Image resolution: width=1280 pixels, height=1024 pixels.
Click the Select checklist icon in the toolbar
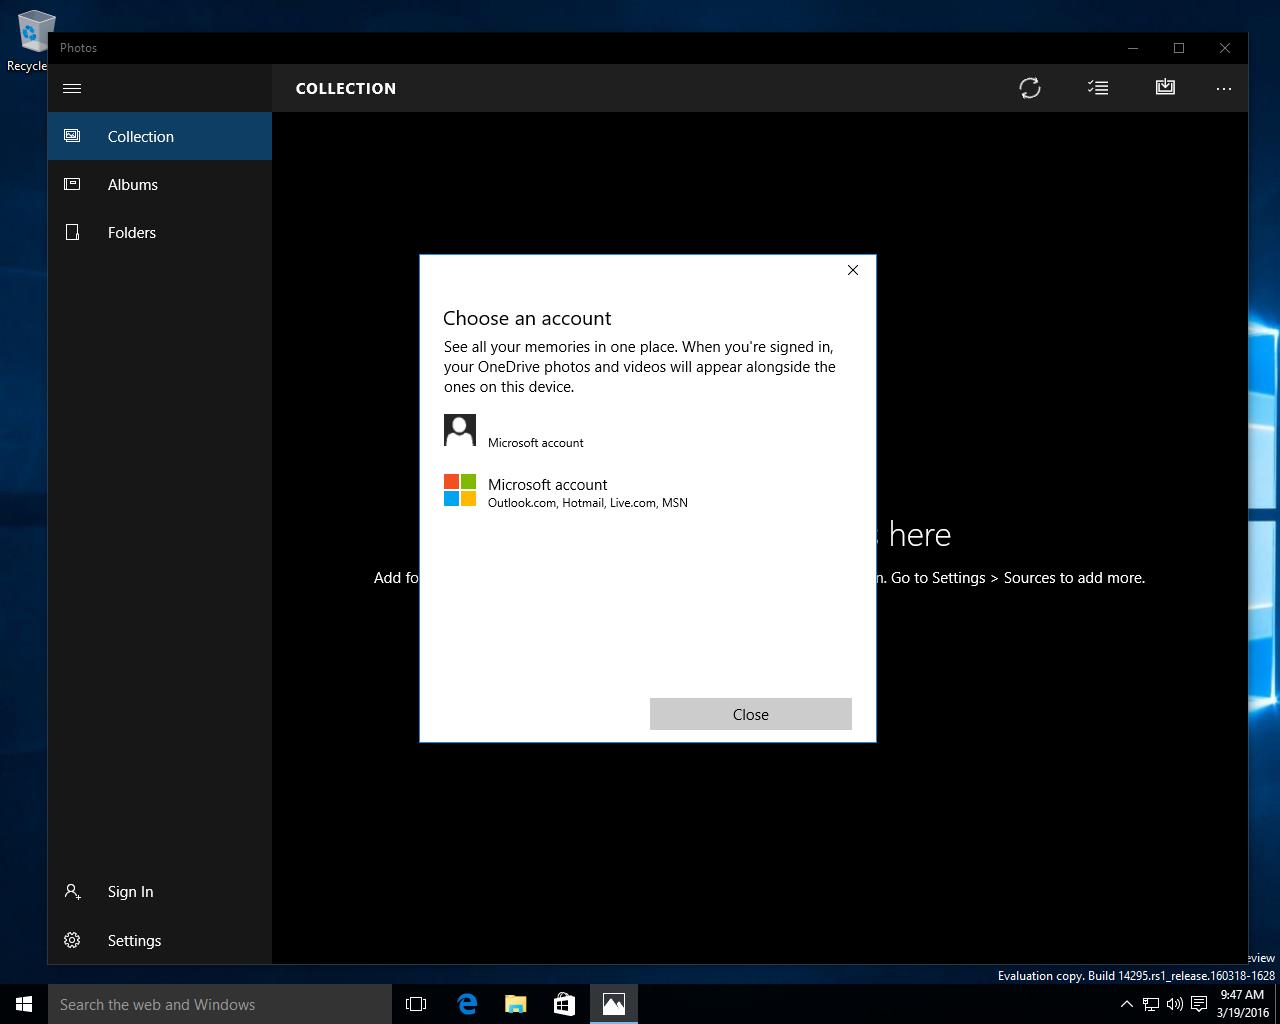pyautogui.click(x=1098, y=88)
